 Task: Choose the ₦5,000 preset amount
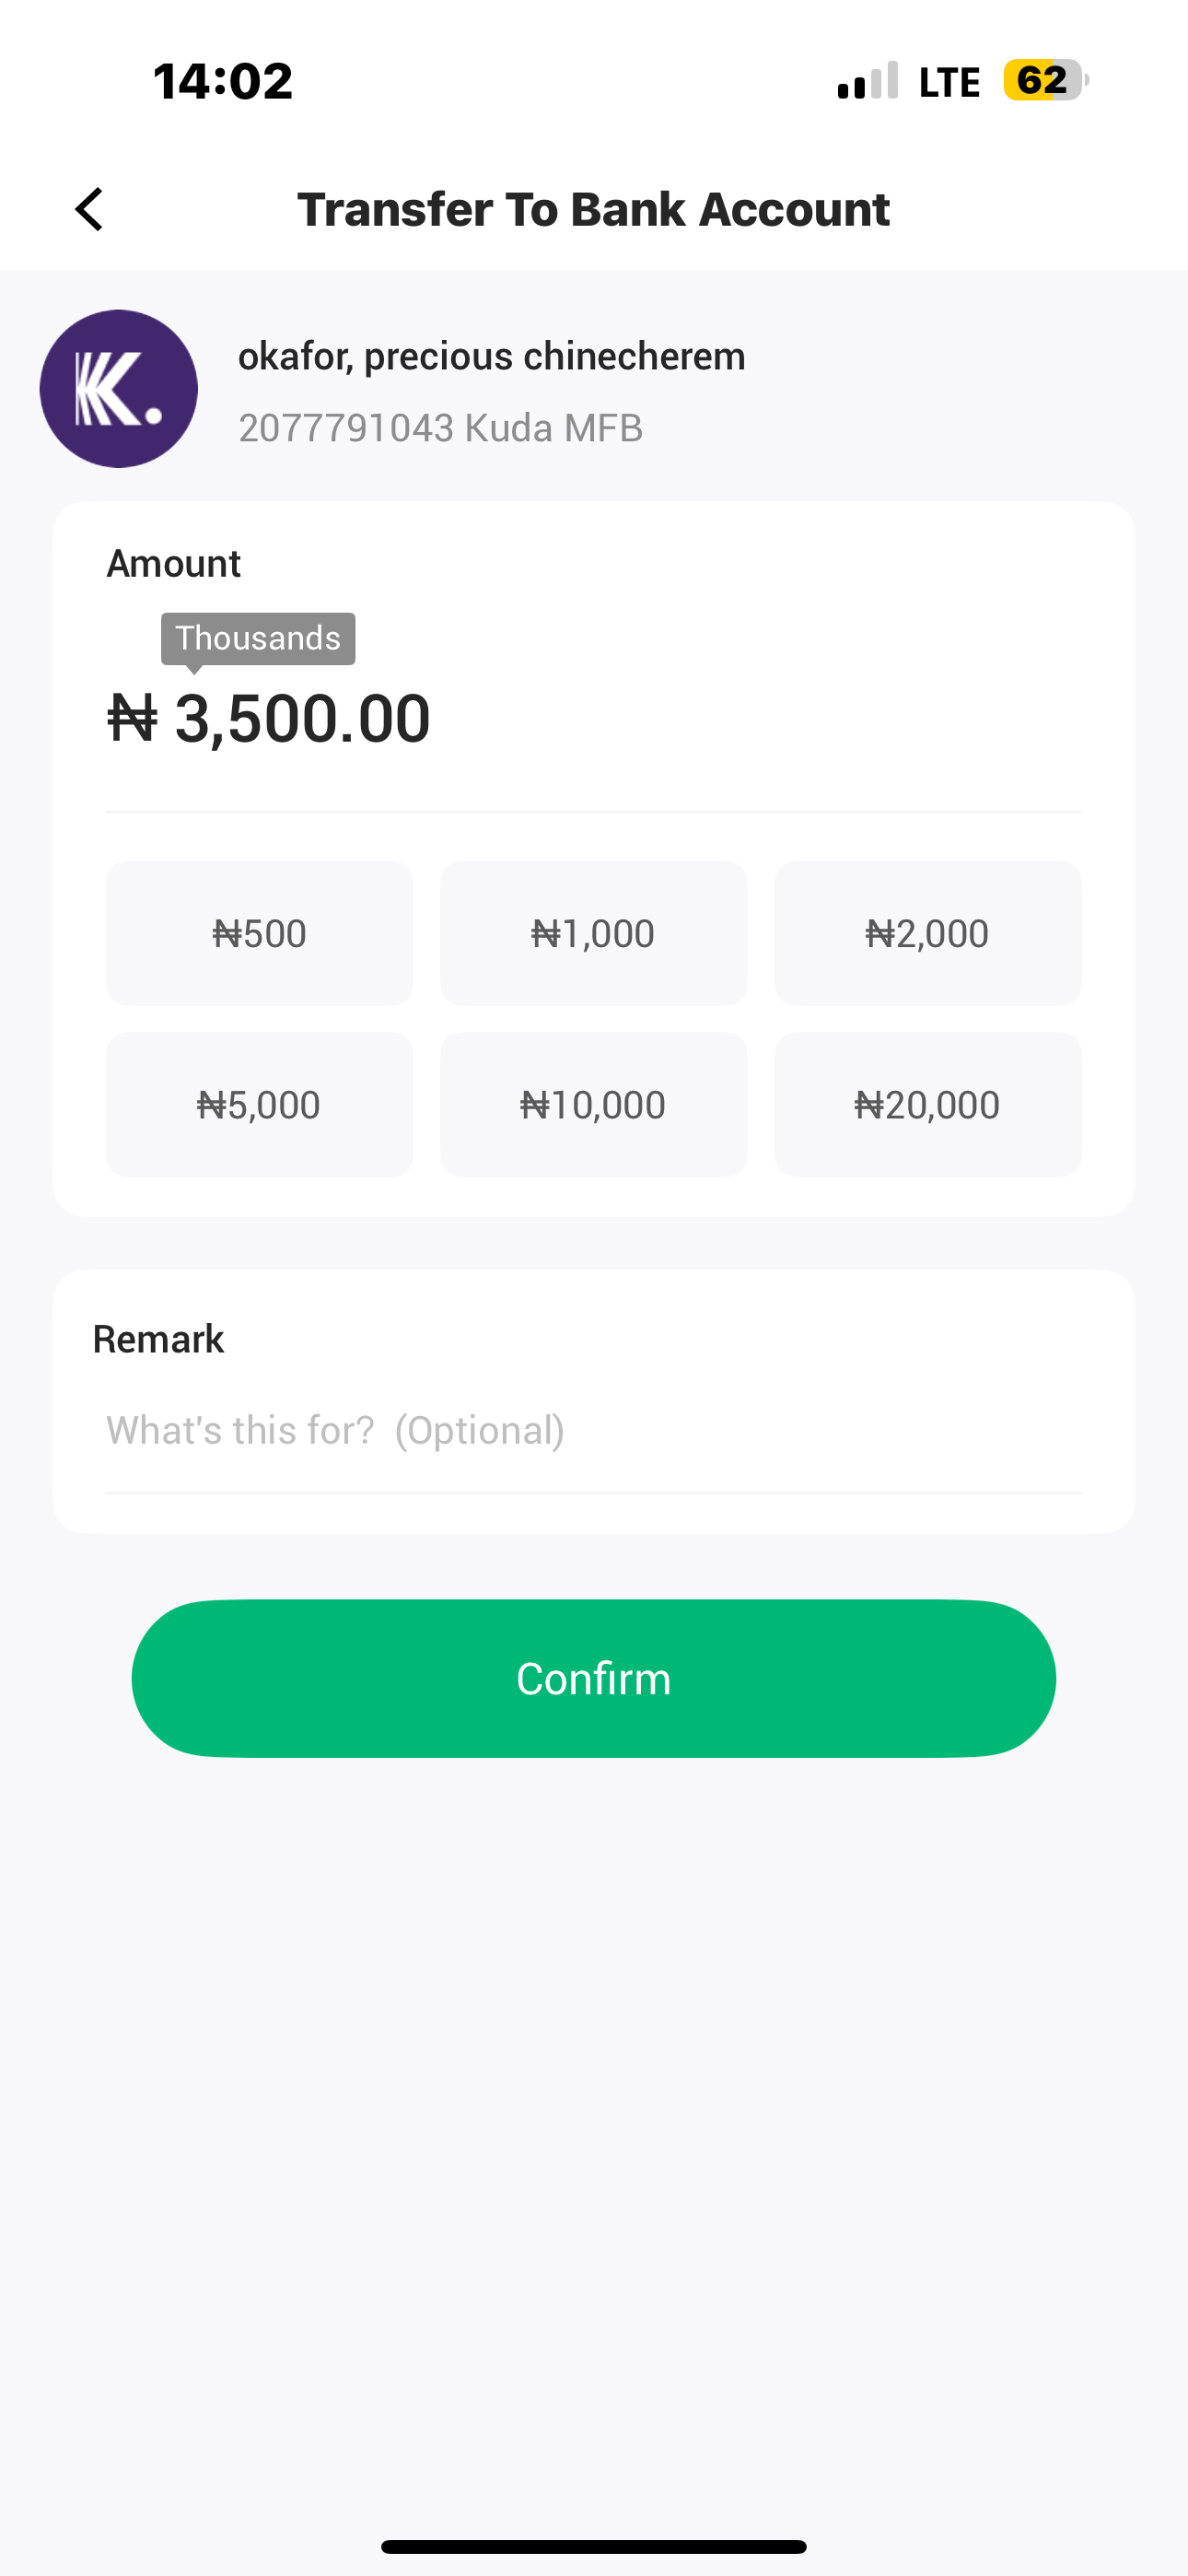[x=259, y=1104]
